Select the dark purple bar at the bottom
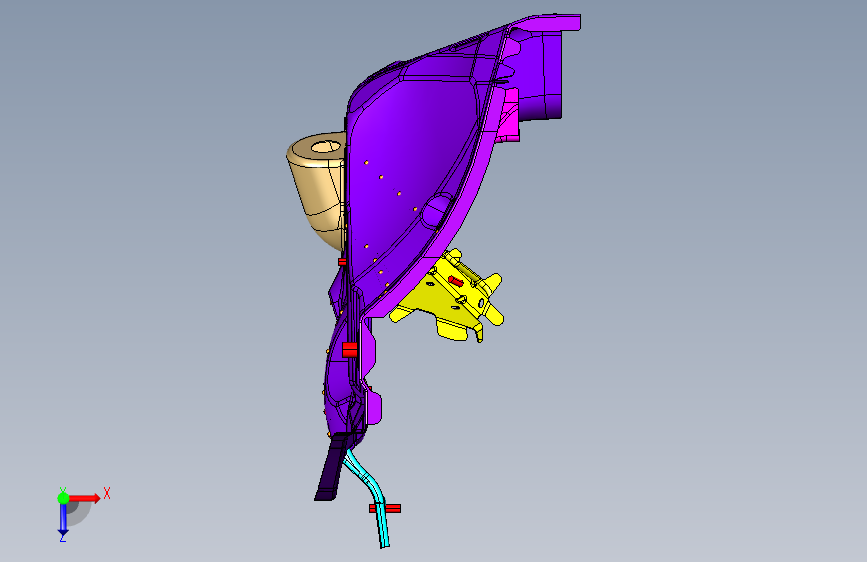Viewport: 867px width, 562px height. coord(330,467)
